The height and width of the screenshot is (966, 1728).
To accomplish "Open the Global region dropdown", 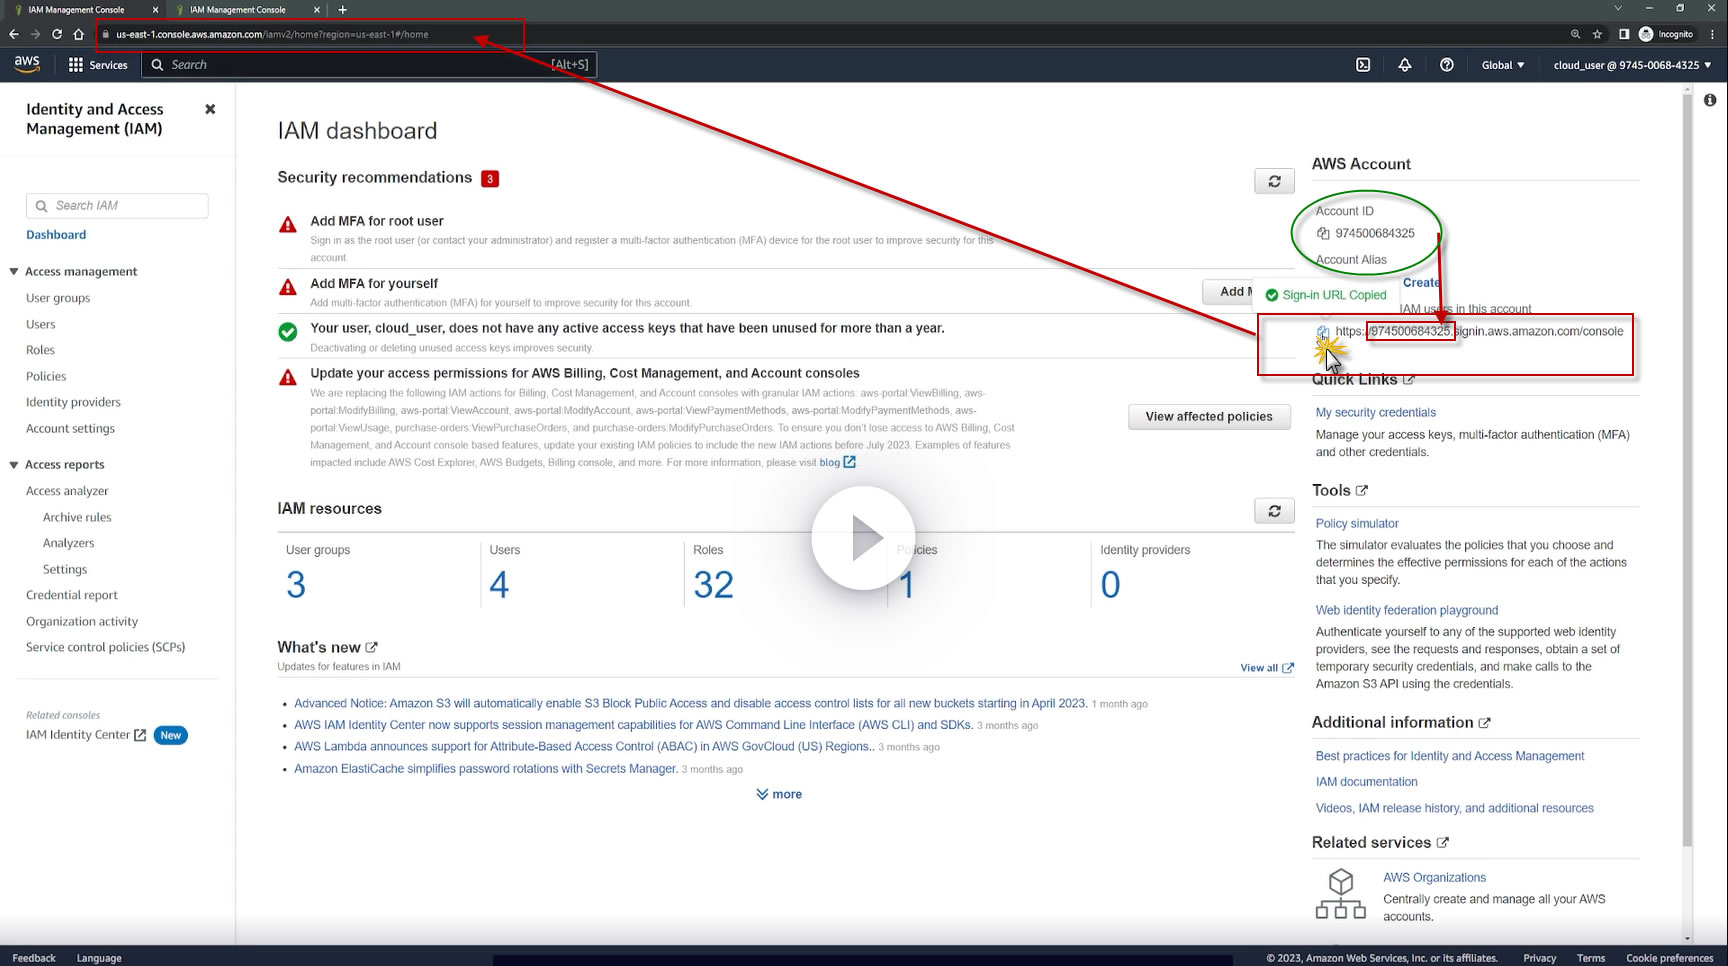I will [x=1503, y=65].
